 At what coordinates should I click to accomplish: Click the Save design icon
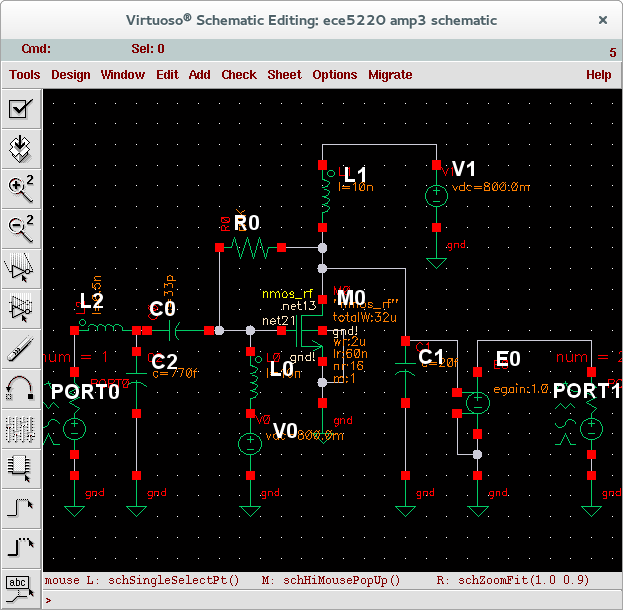coord(21,149)
